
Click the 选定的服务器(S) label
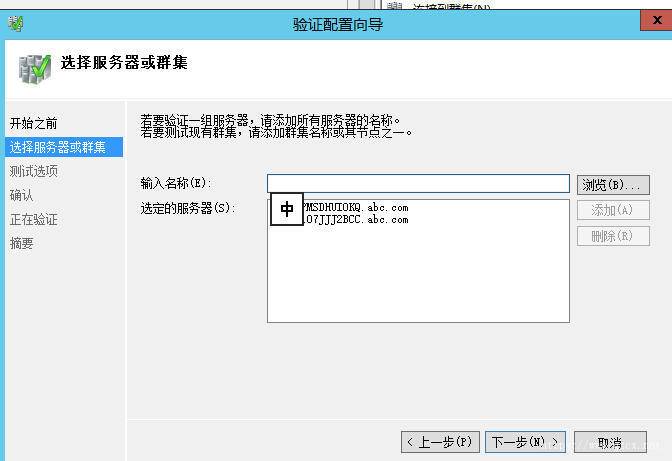tap(188, 208)
